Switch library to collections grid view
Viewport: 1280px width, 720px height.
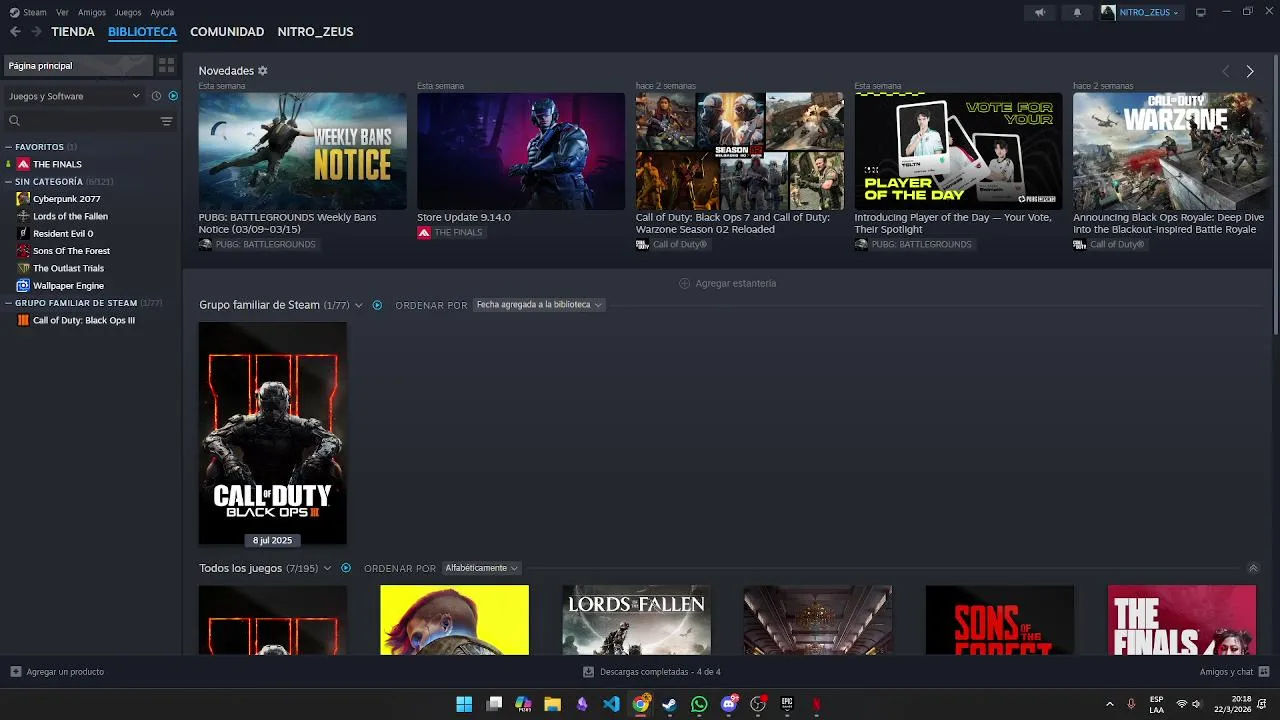[x=166, y=65]
